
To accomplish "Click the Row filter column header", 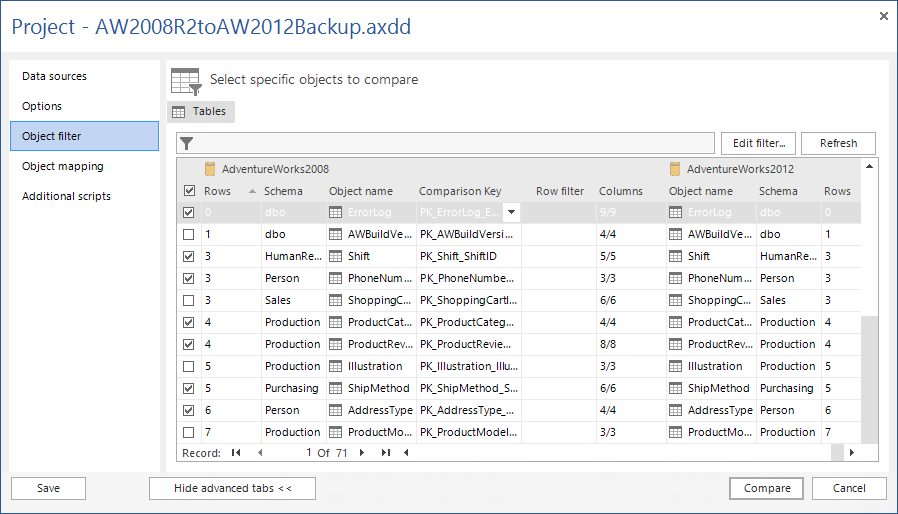I will click(x=560, y=191).
